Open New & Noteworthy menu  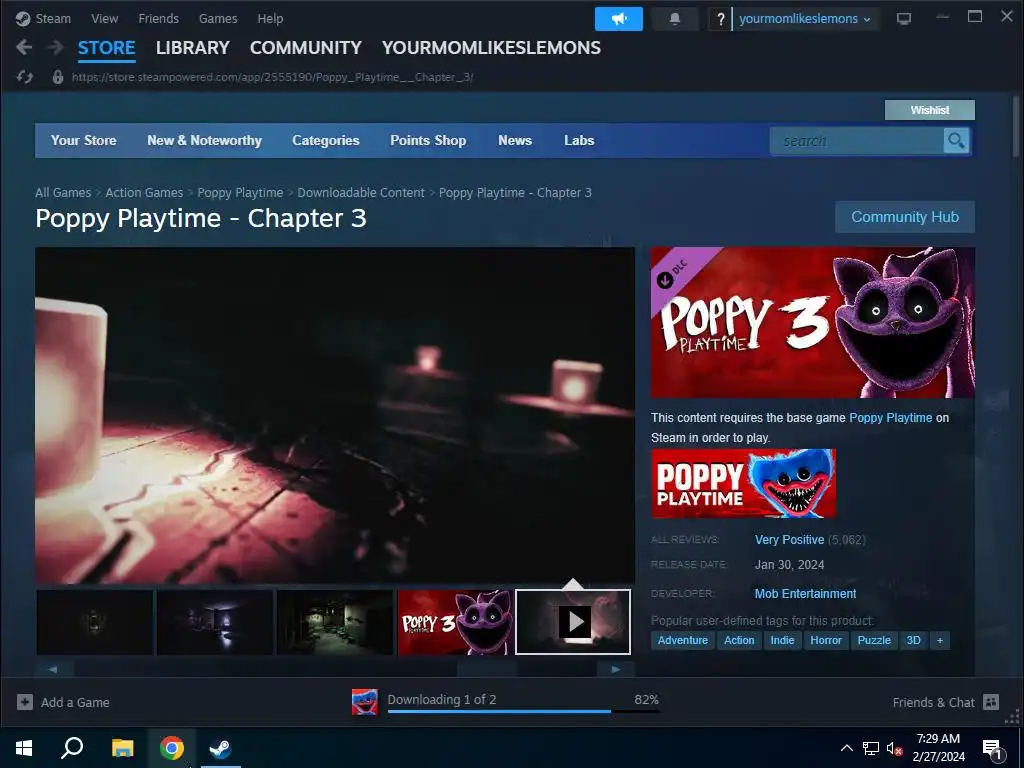pyautogui.click(x=204, y=140)
